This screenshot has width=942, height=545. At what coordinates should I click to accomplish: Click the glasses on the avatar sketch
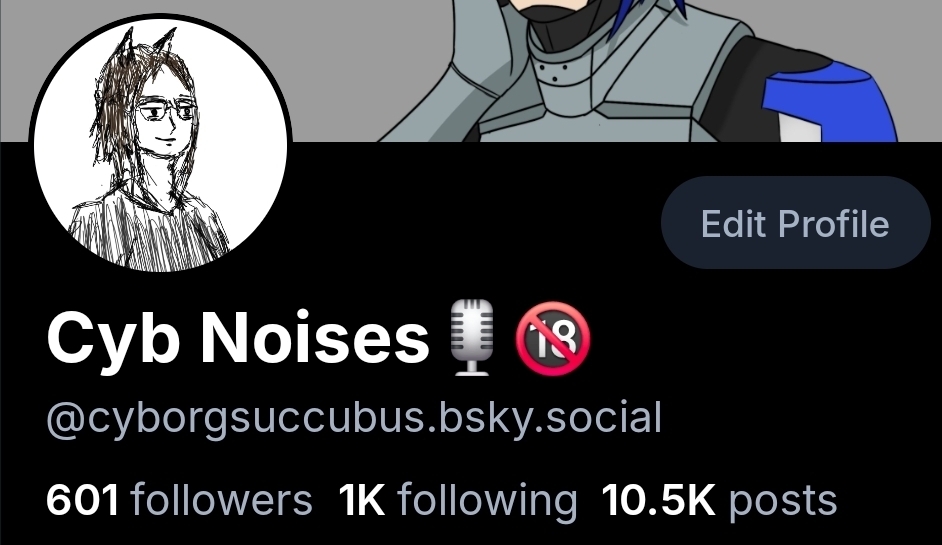(x=165, y=112)
